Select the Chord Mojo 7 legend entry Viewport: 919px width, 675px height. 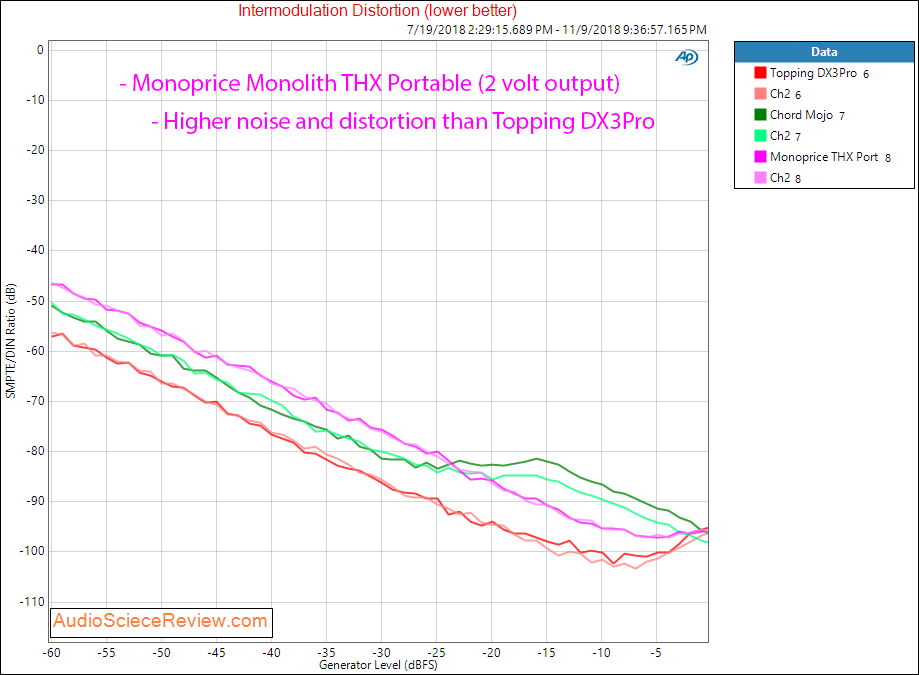(807, 115)
